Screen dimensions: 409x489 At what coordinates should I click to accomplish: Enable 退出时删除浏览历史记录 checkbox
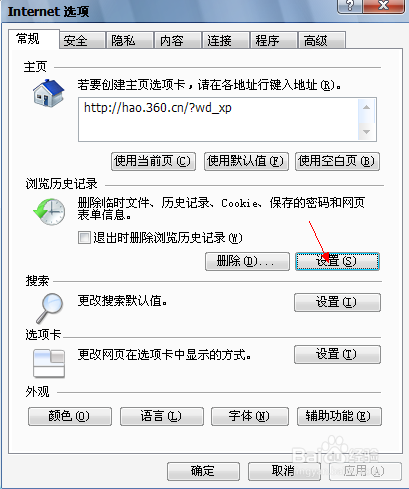pos(84,238)
